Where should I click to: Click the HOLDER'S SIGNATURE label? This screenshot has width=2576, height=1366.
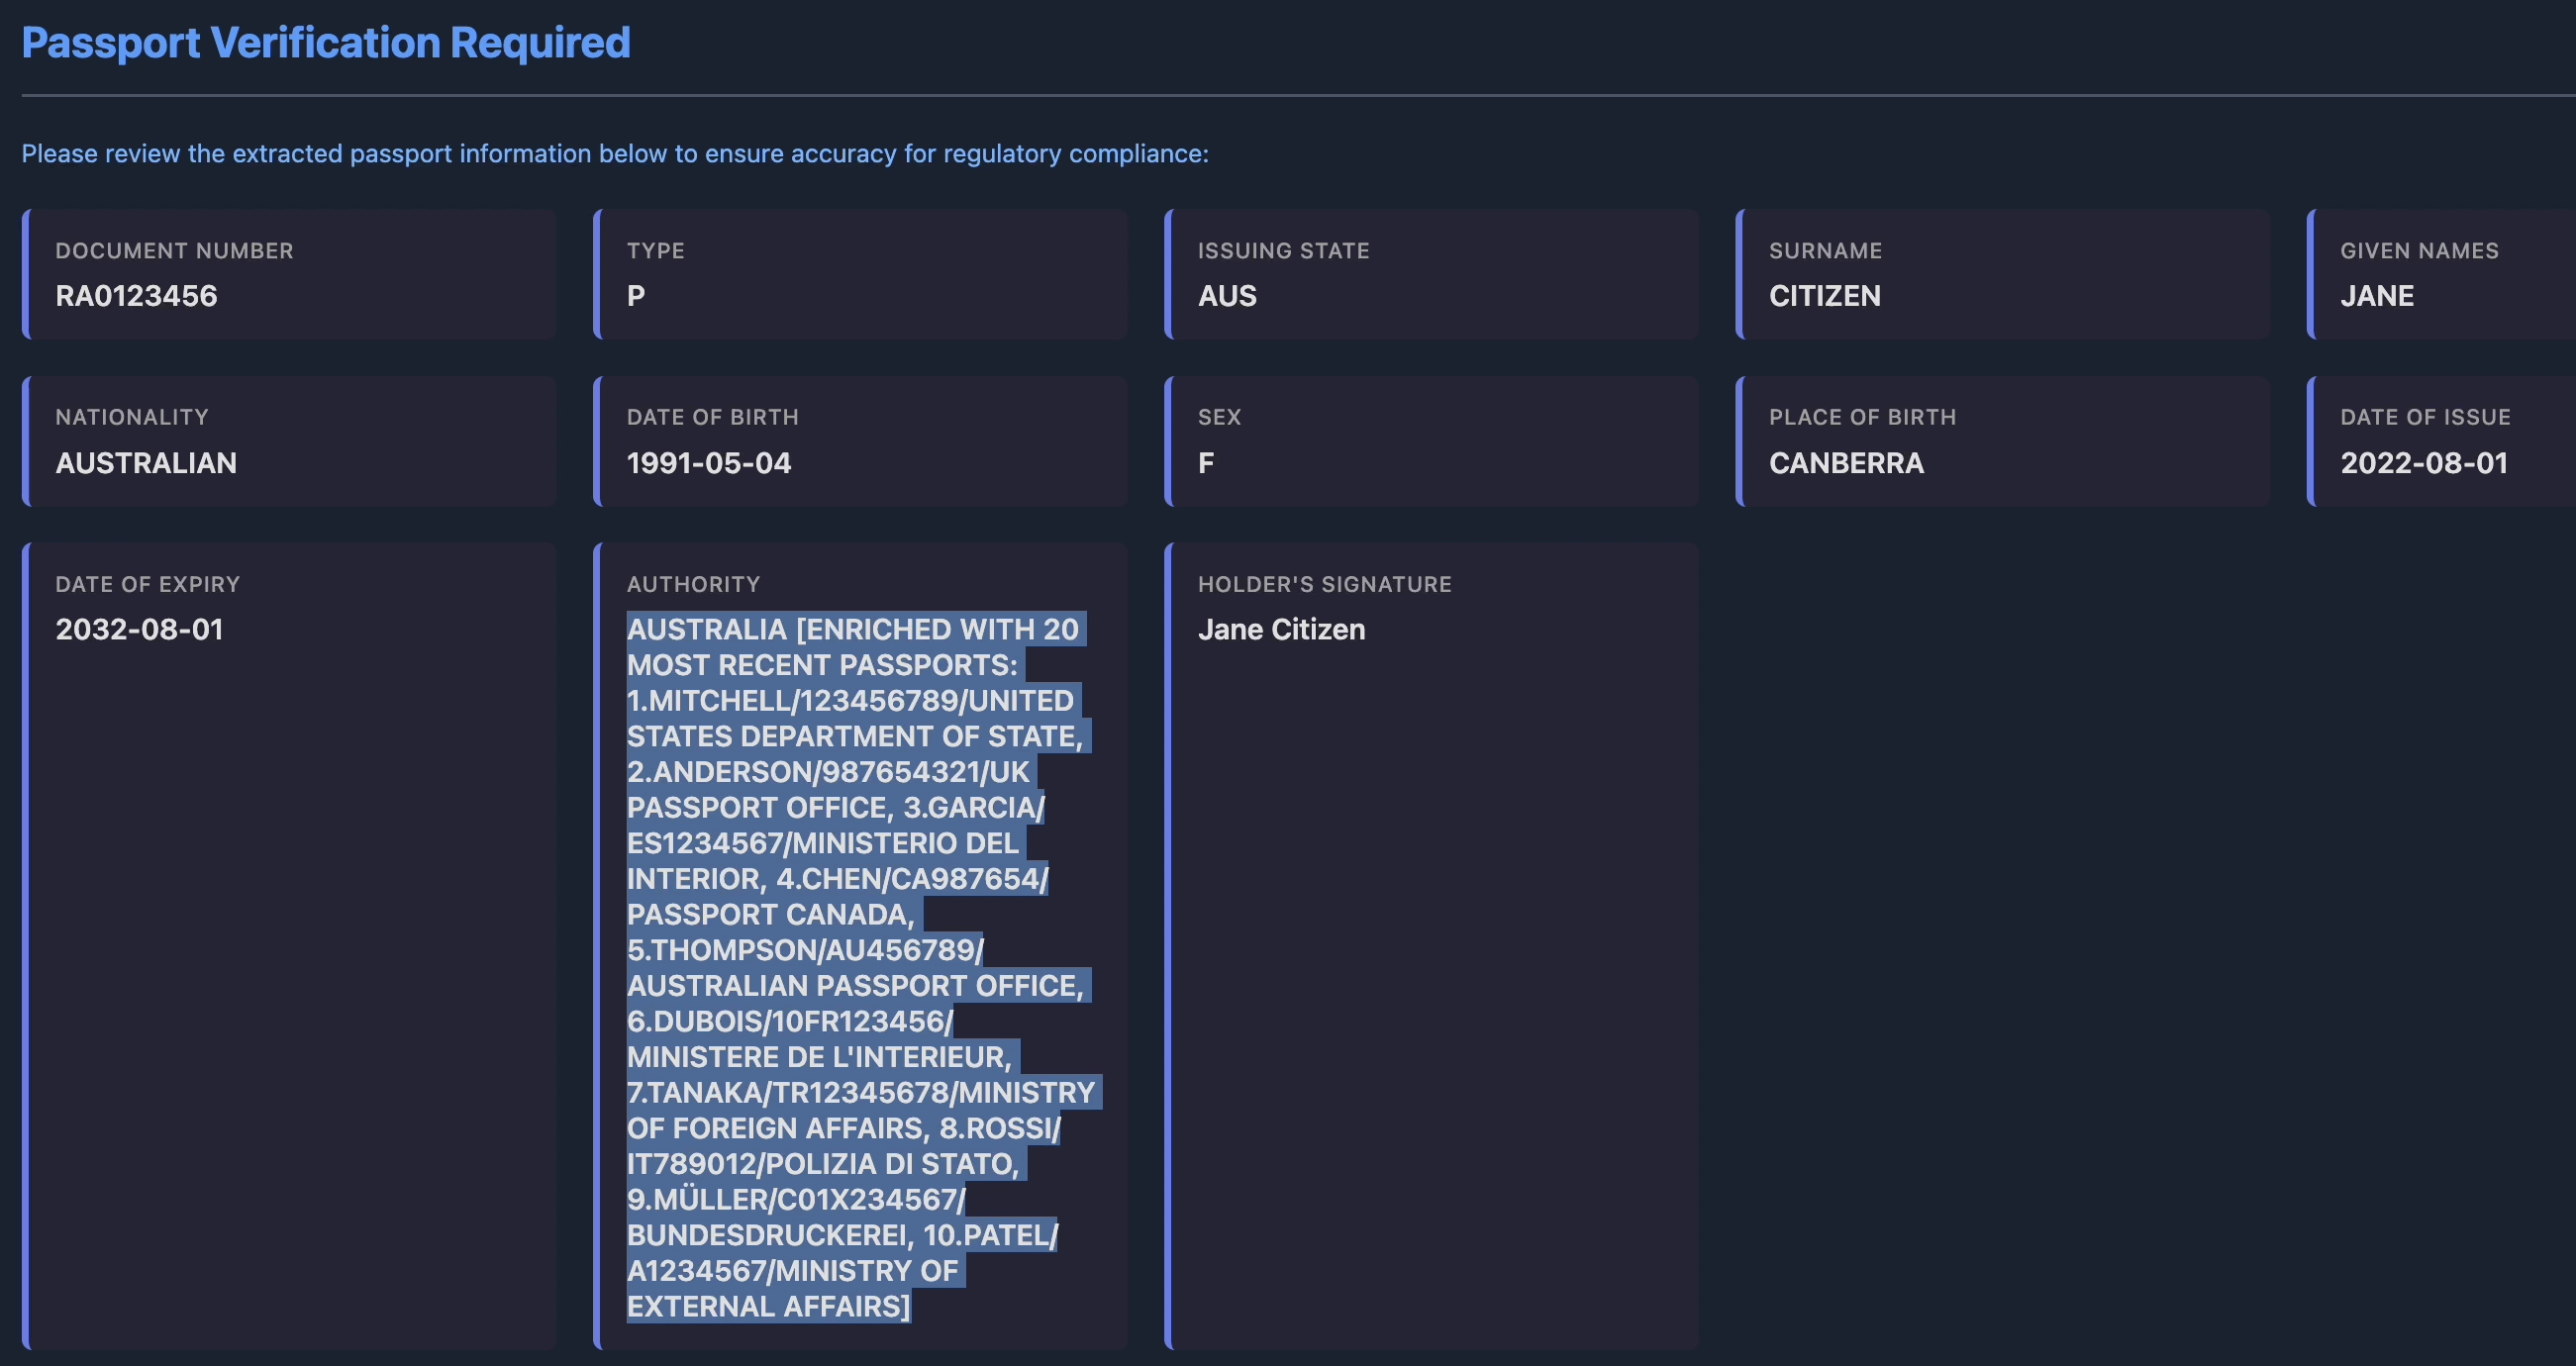click(x=1324, y=584)
